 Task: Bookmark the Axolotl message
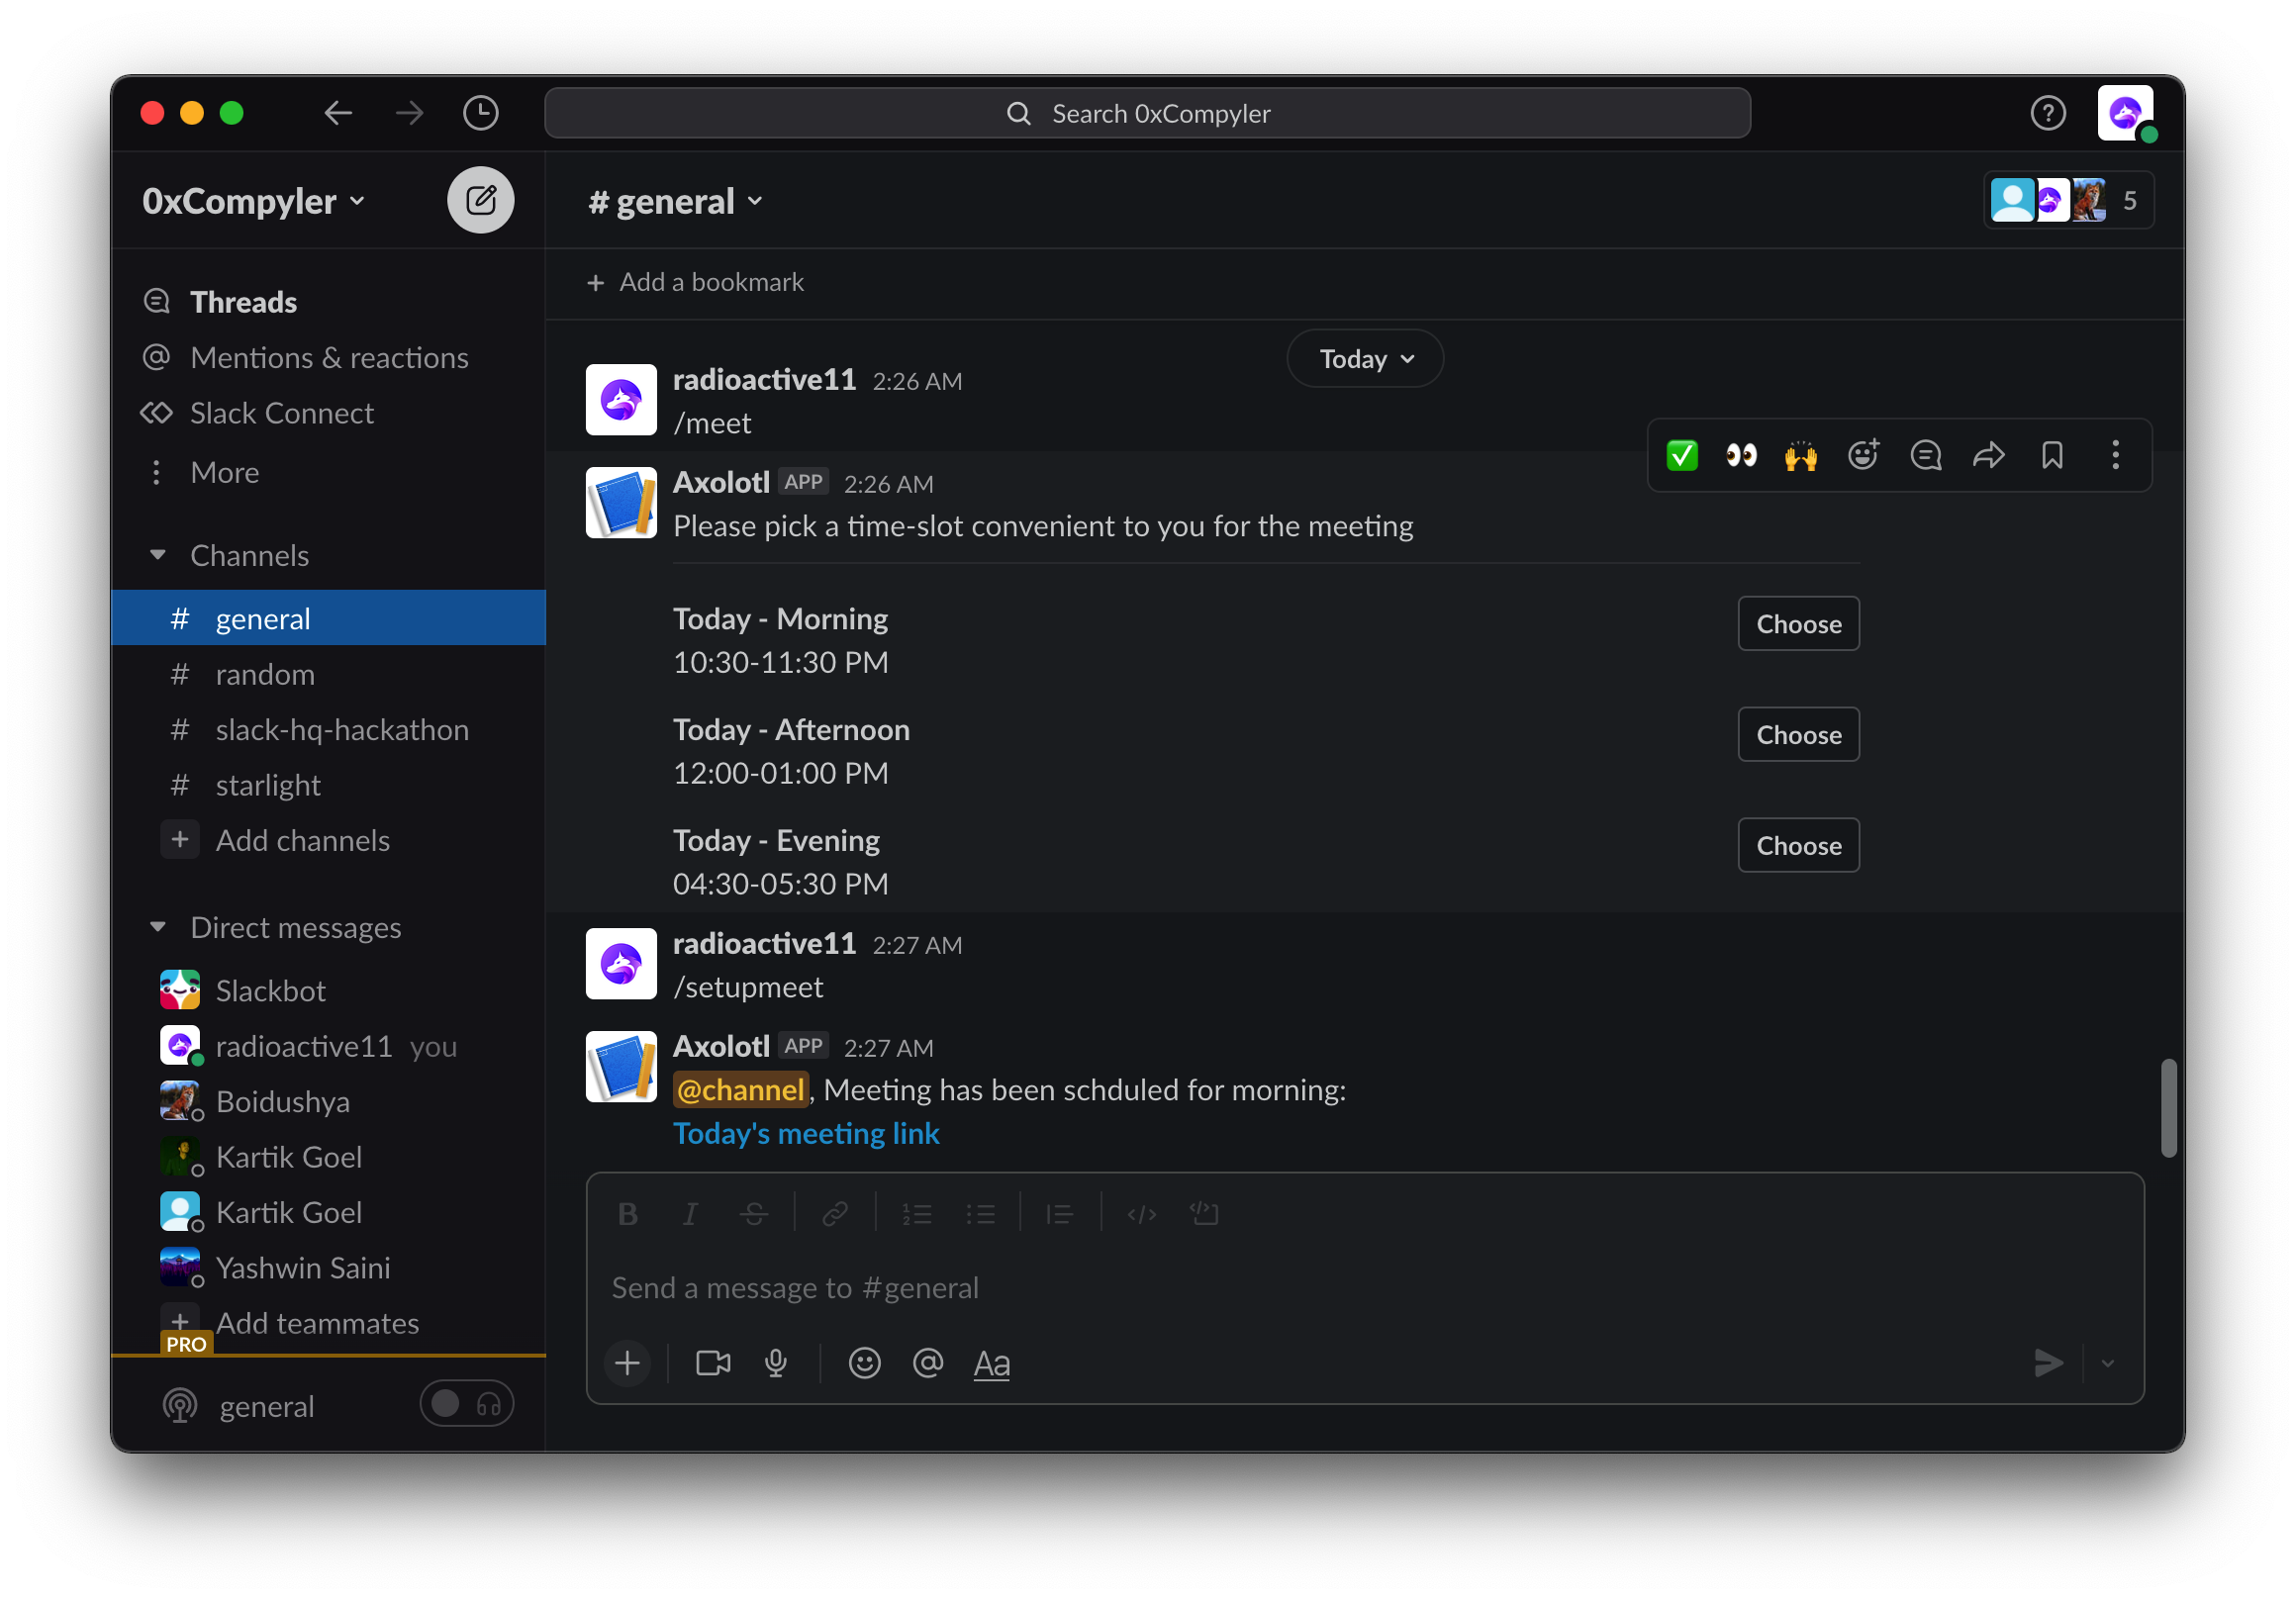click(2052, 456)
